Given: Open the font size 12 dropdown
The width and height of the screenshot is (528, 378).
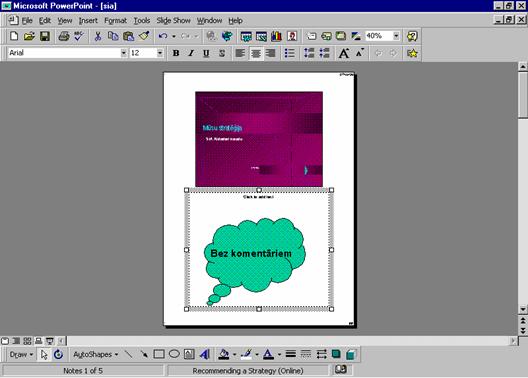Looking at the screenshot, I should pos(160,53).
